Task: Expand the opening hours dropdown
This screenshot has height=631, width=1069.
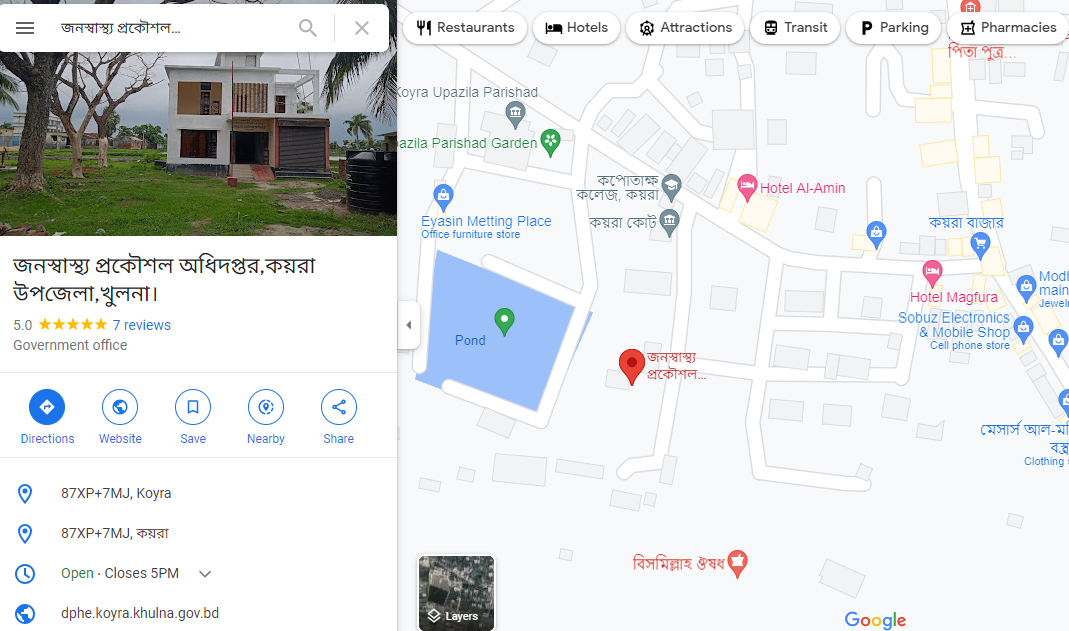Action: click(205, 574)
